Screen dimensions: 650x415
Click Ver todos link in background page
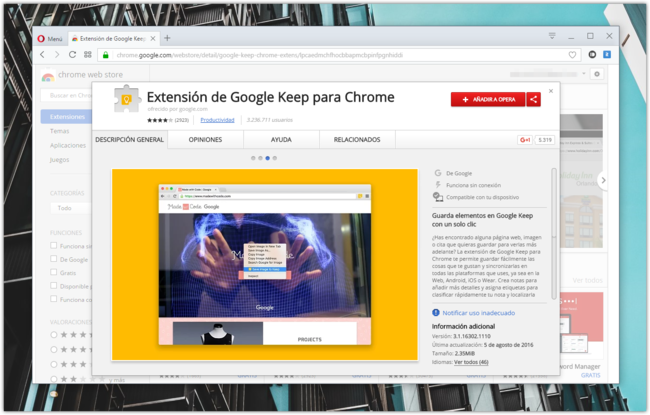tap(587, 280)
